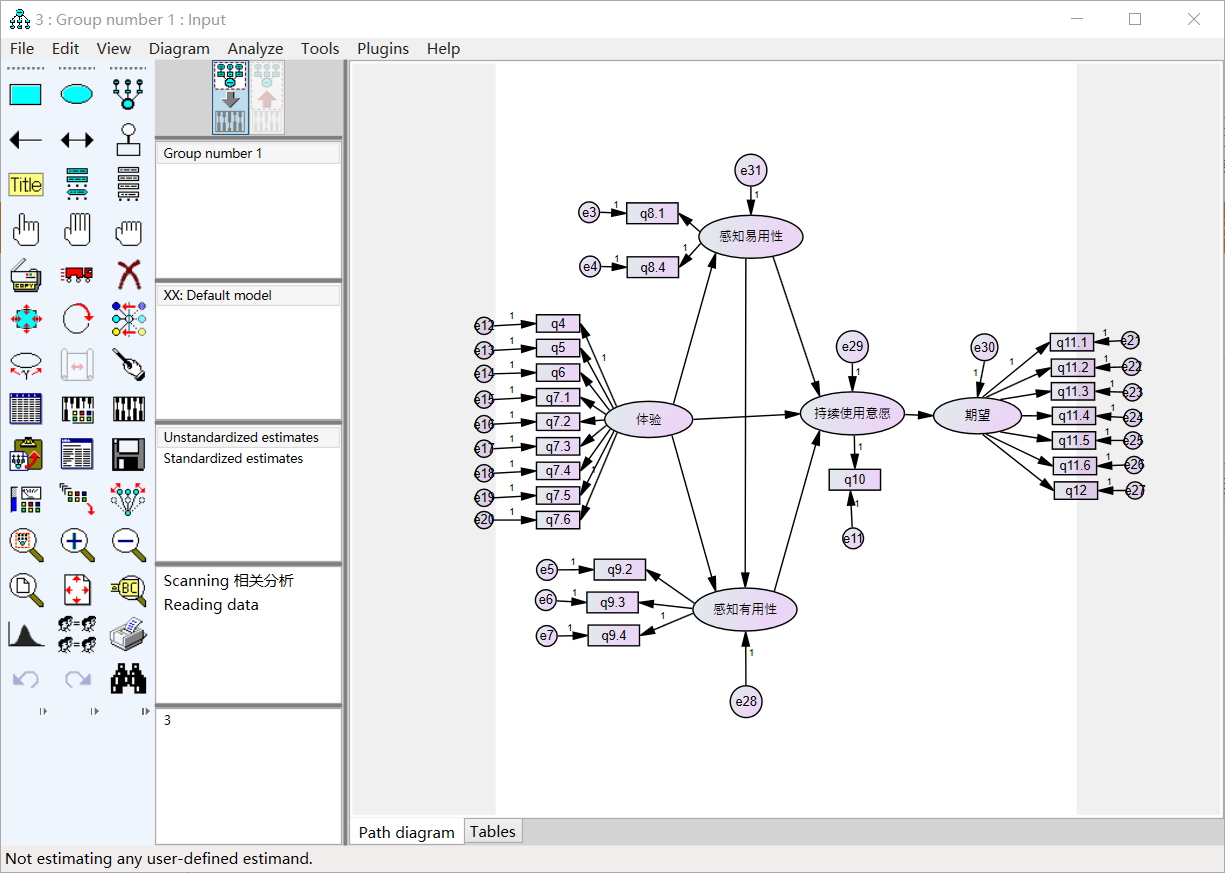The height and width of the screenshot is (873, 1225).
Task: Open the select data files dialog
Action: (25, 409)
